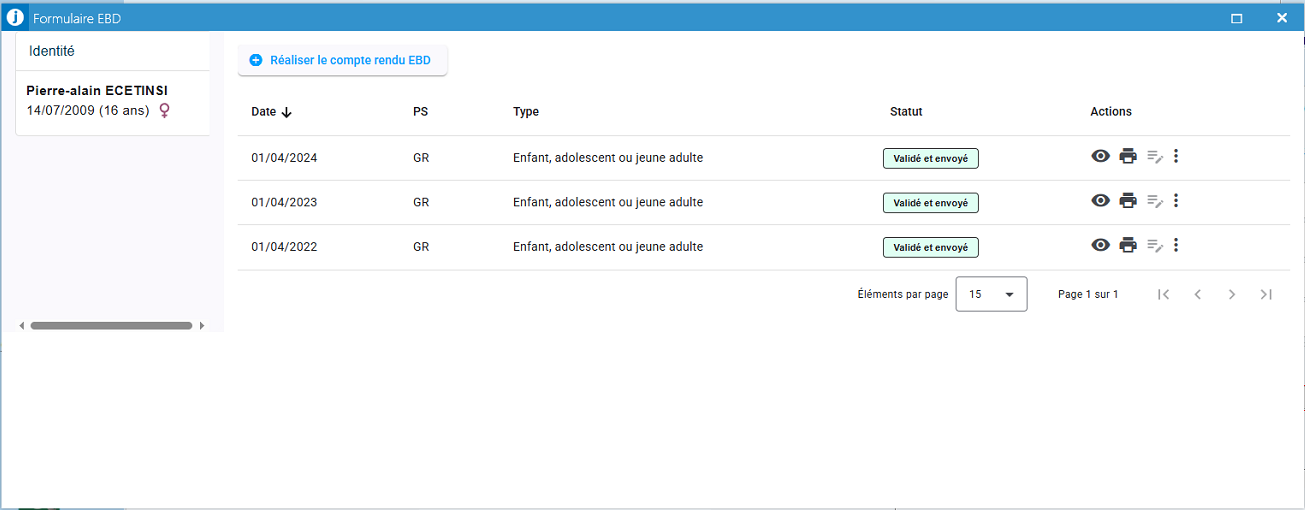Image resolution: width=1305 pixels, height=510 pixels.
Task: Go to the next page of results
Action: click(x=1232, y=294)
